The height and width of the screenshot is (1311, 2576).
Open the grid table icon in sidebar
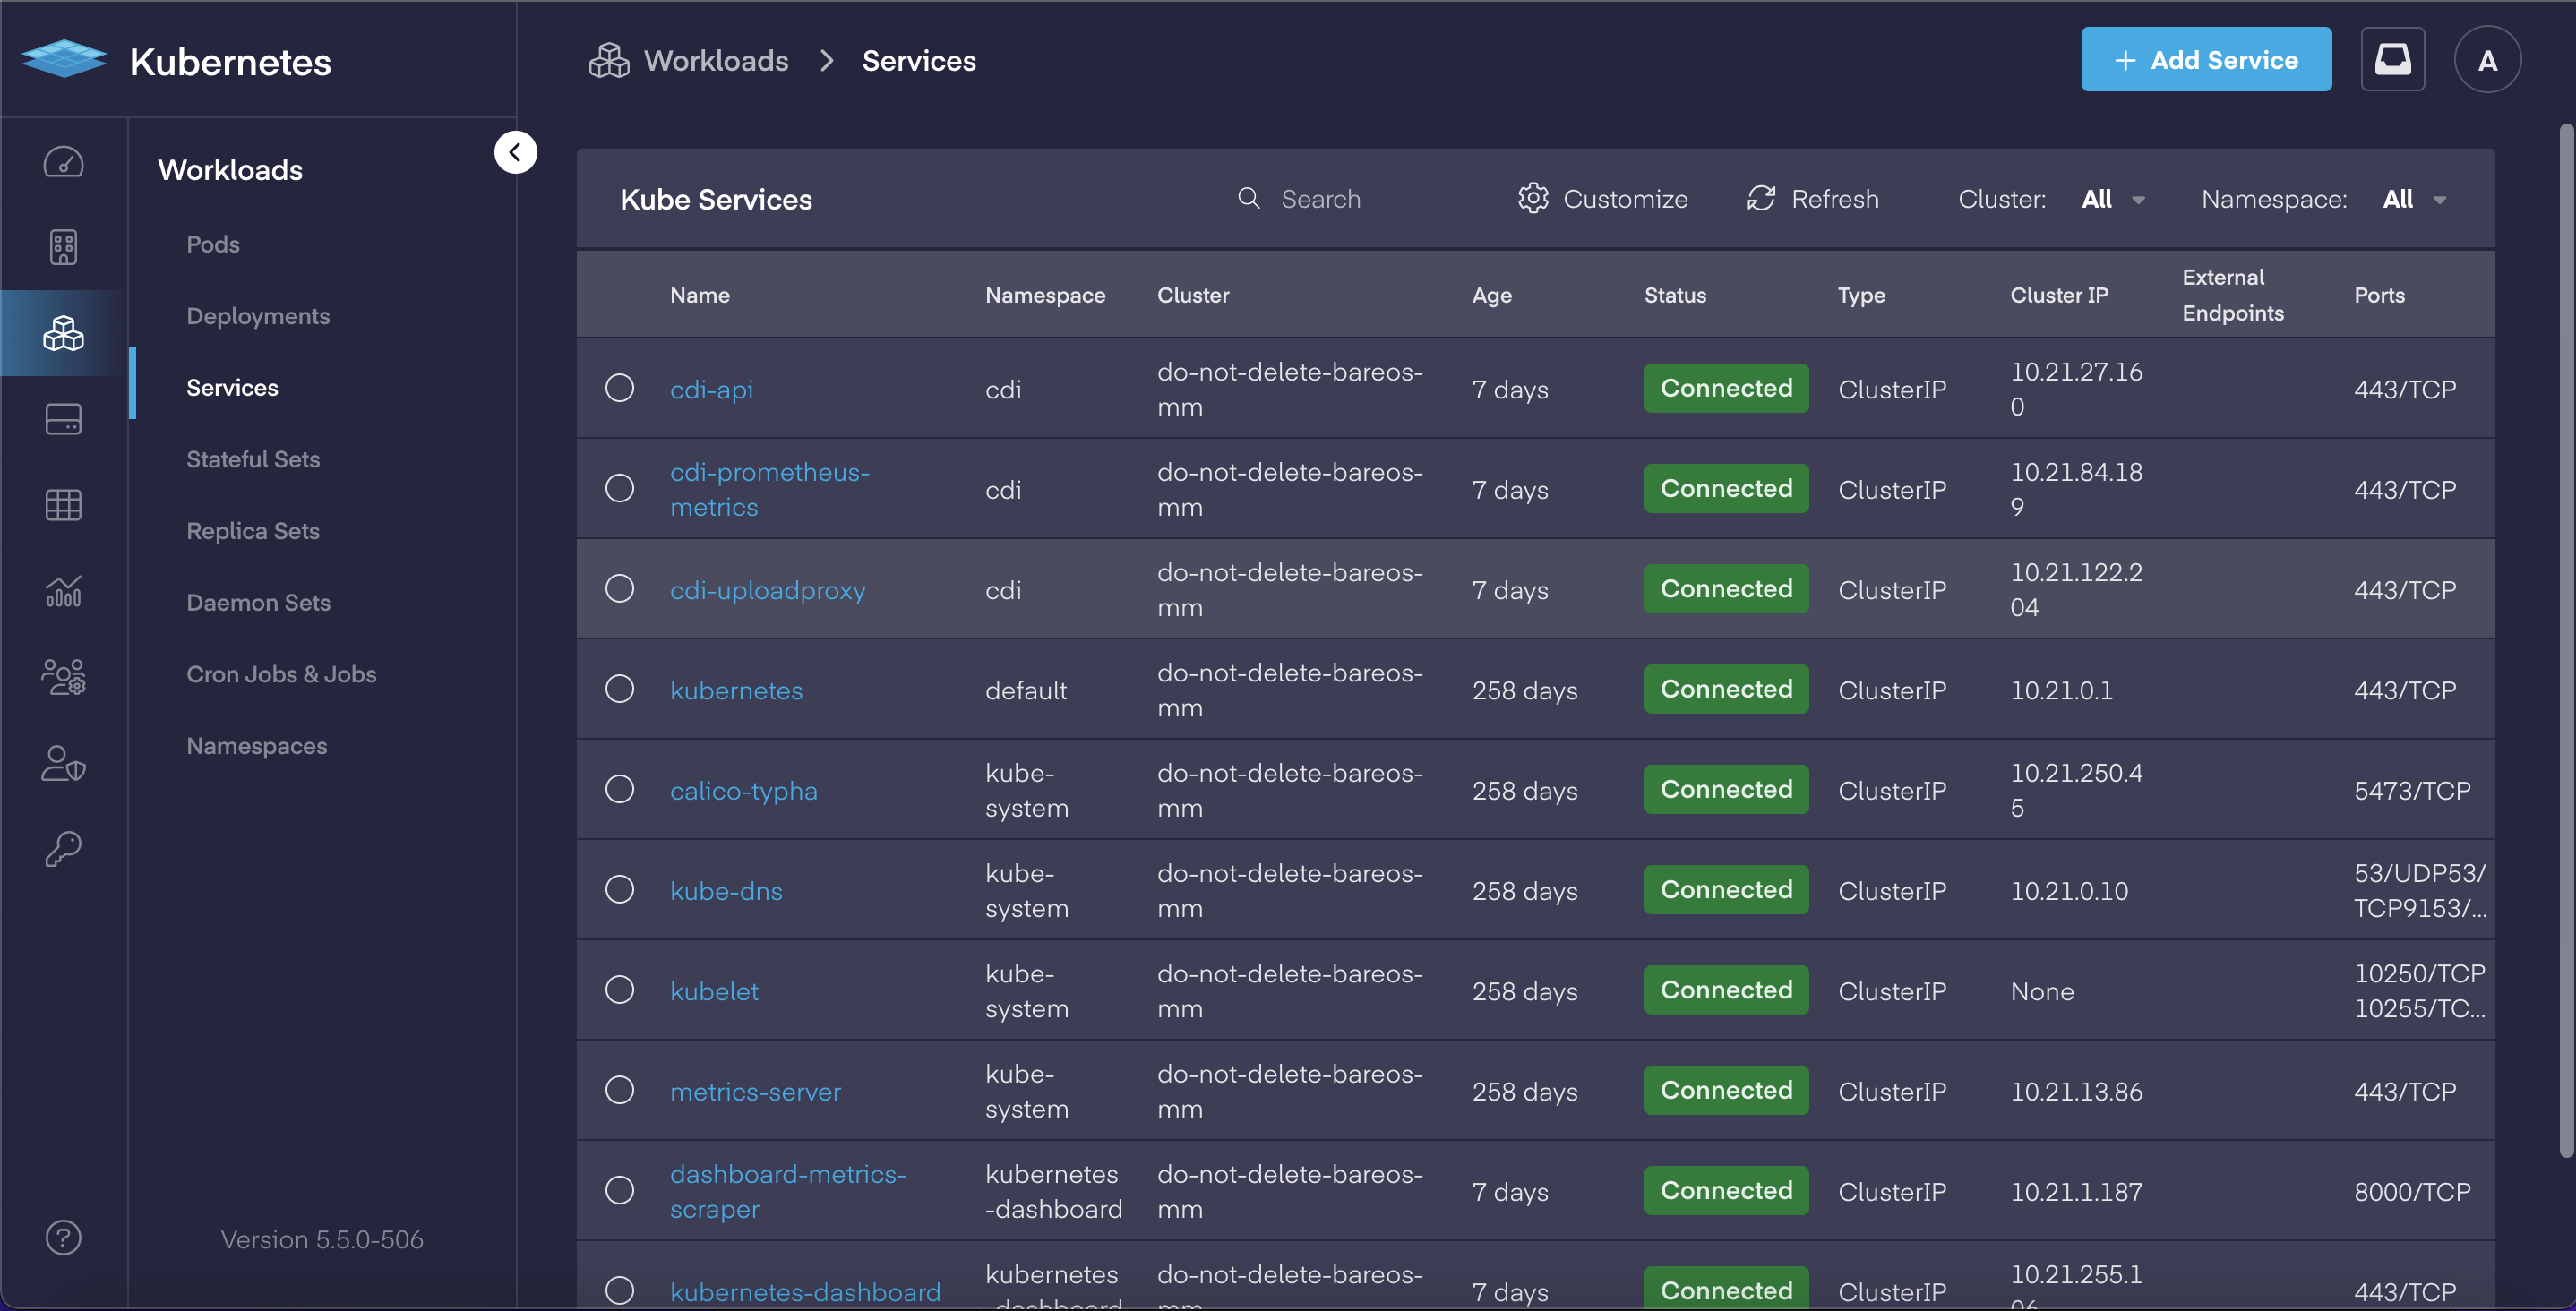tap(63, 505)
